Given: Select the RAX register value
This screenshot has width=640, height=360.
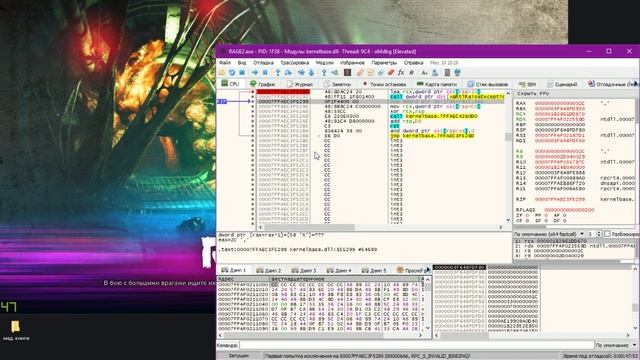Looking at the screenshot, I should pyautogui.click(x=560, y=104).
